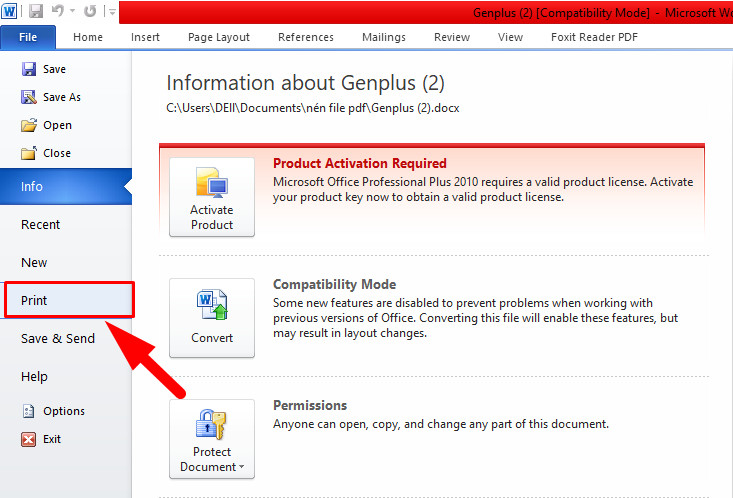Open the Save & Send section
This screenshot has height=498, width=733.
58,338
